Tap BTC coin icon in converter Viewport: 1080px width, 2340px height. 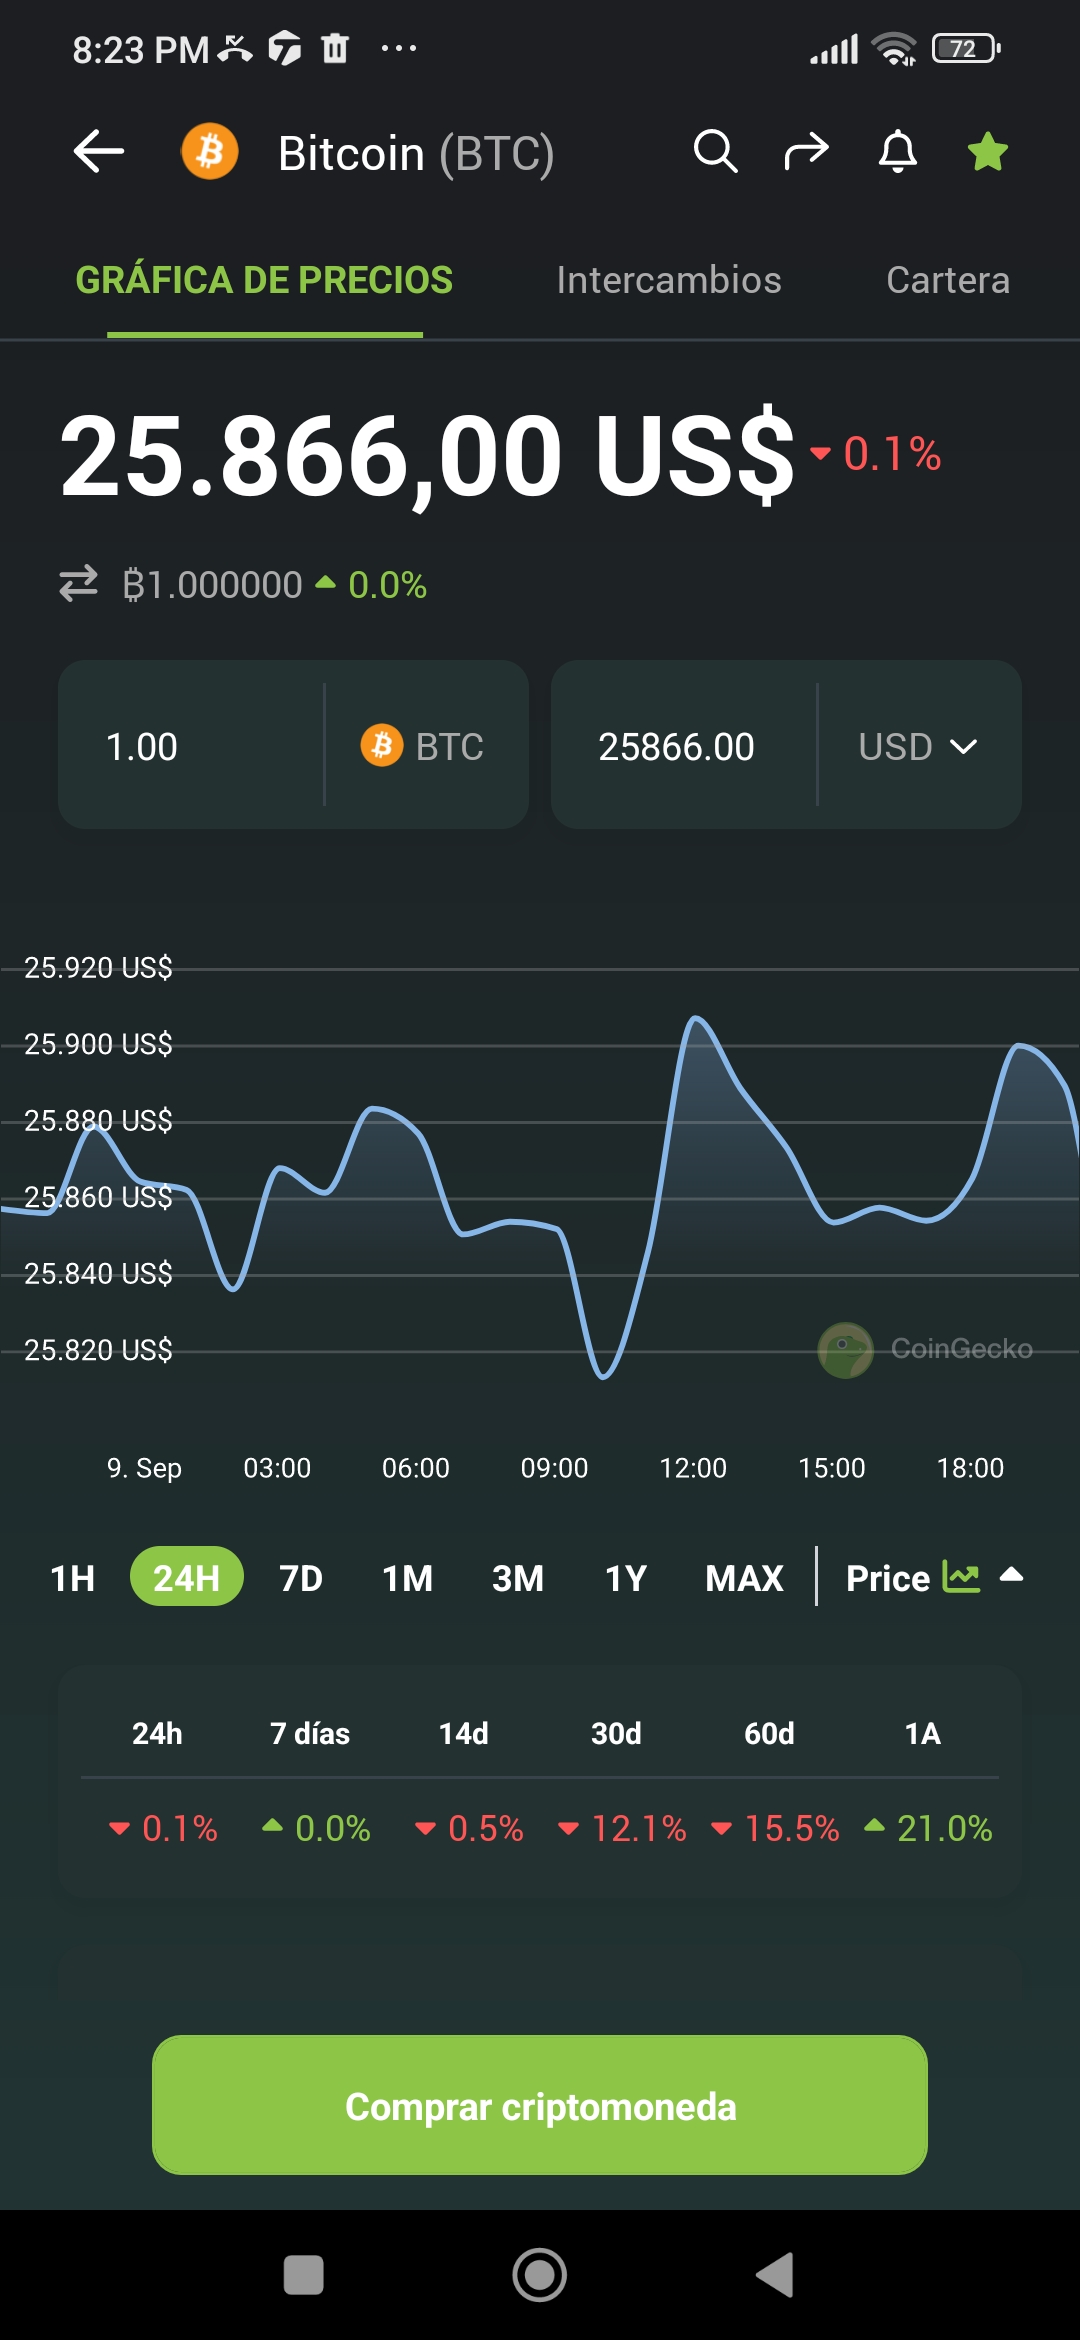[381, 746]
